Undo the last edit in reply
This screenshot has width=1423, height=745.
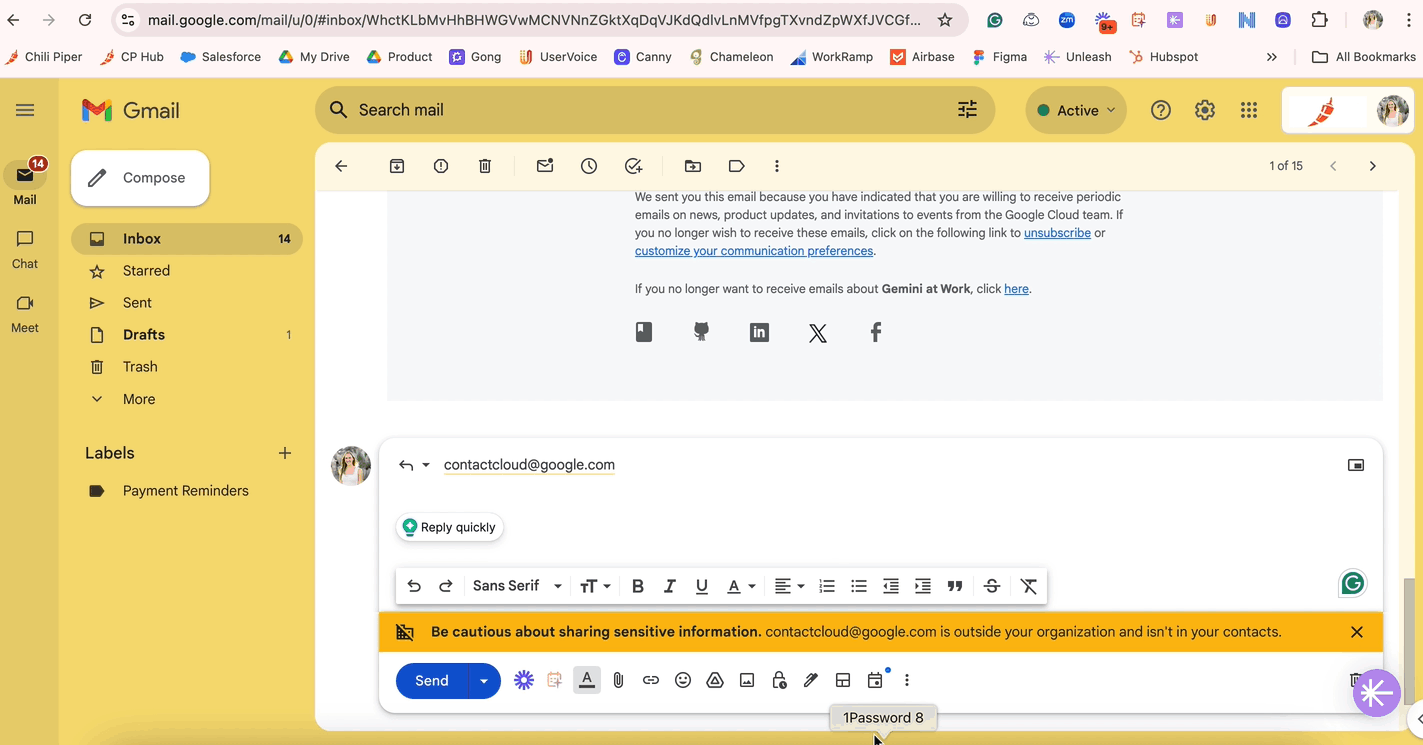coord(414,586)
